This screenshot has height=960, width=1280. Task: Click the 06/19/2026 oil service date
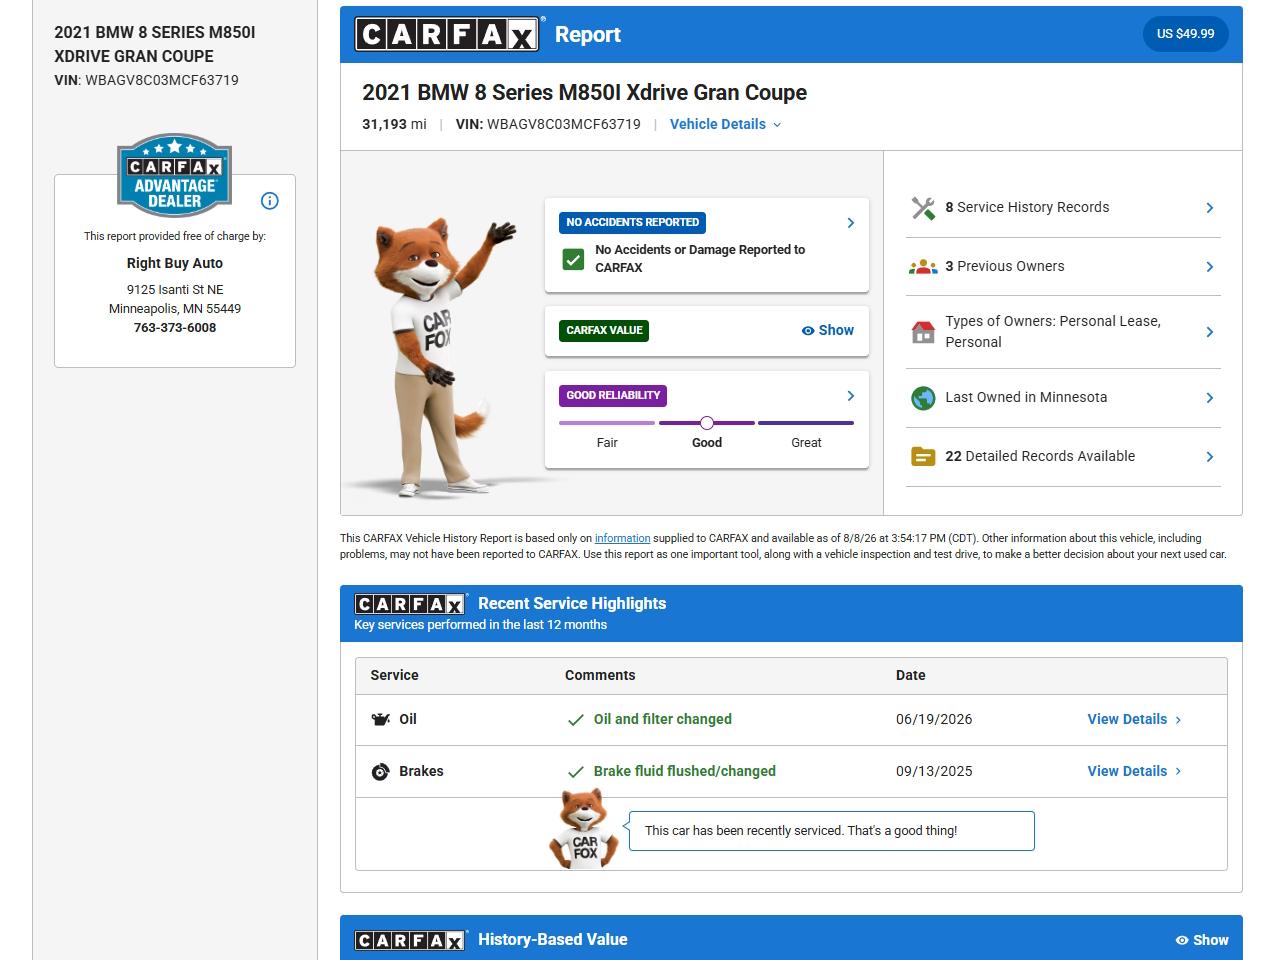coord(934,720)
